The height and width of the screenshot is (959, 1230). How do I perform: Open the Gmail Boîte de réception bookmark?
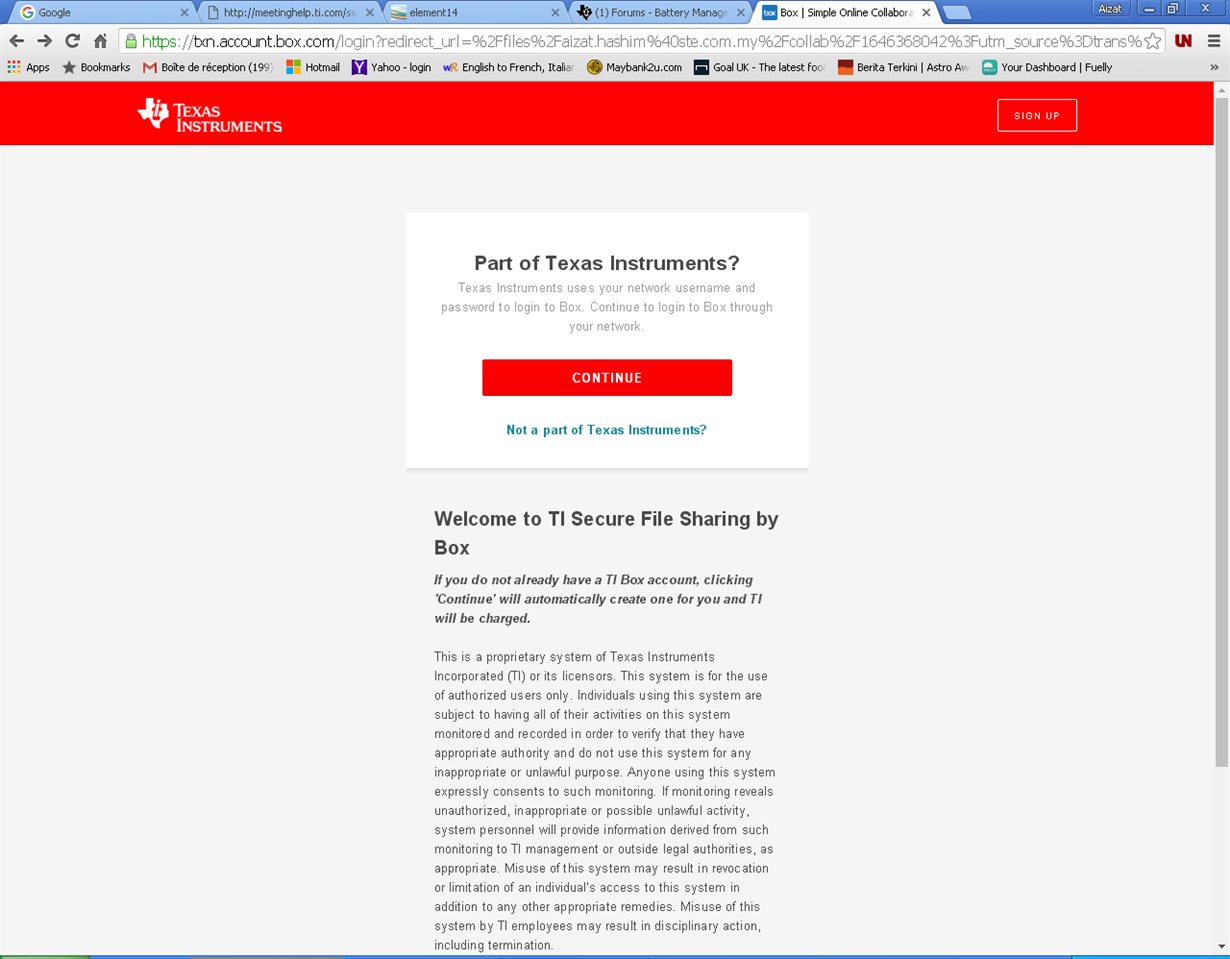click(208, 67)
